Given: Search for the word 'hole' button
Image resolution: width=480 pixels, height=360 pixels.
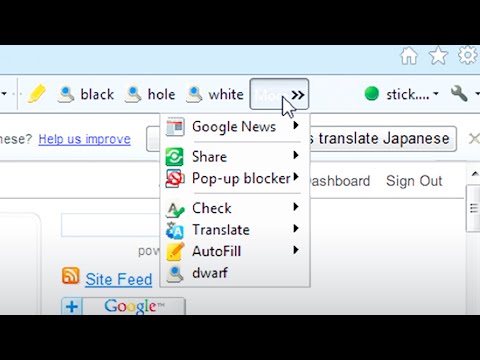Looking at the screenshot, I should pos(150,94).
